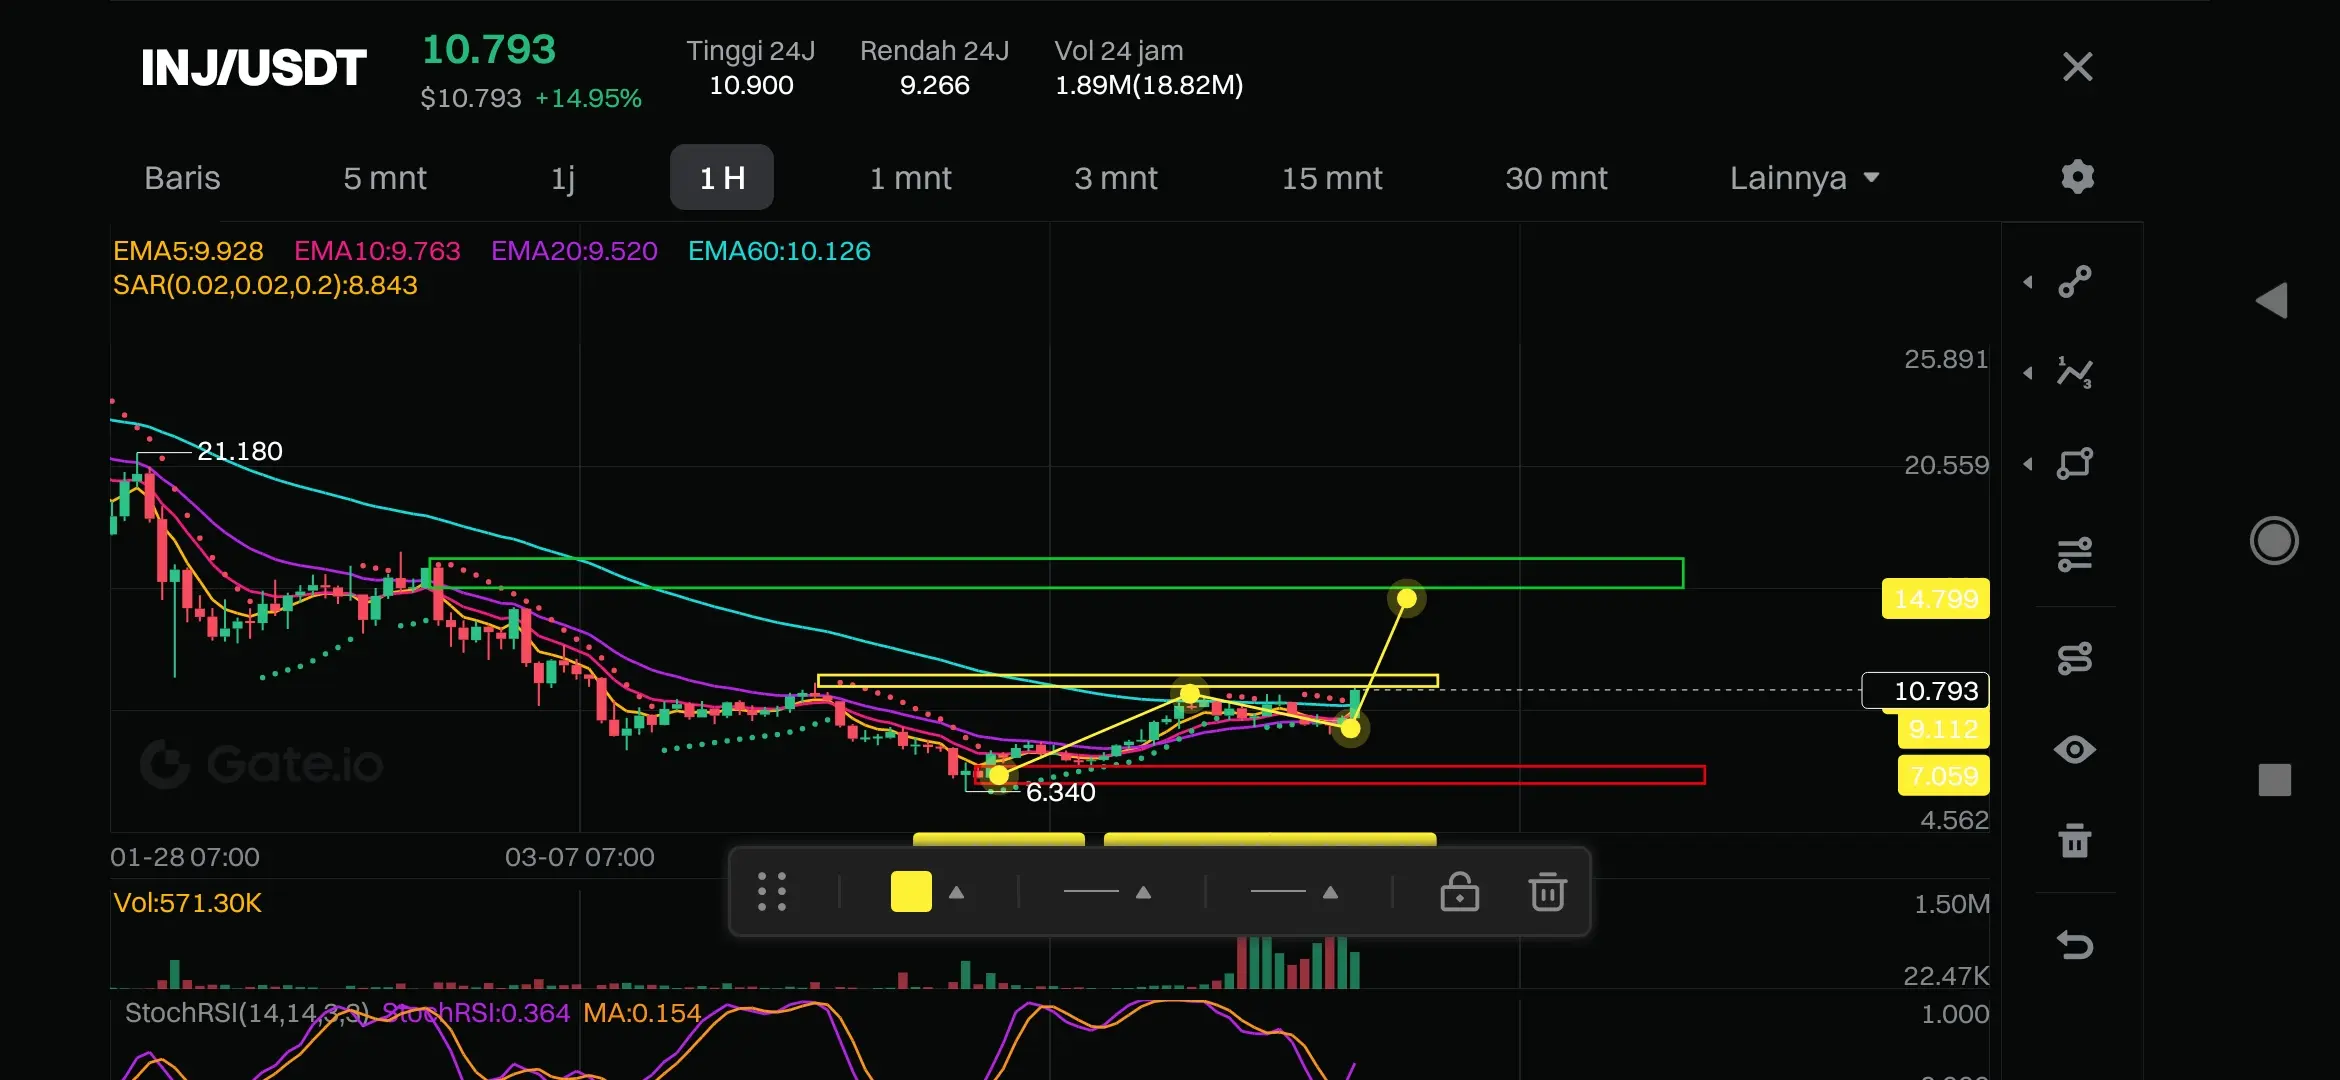Tap the Android home circle button

(x=2274, y=541)
